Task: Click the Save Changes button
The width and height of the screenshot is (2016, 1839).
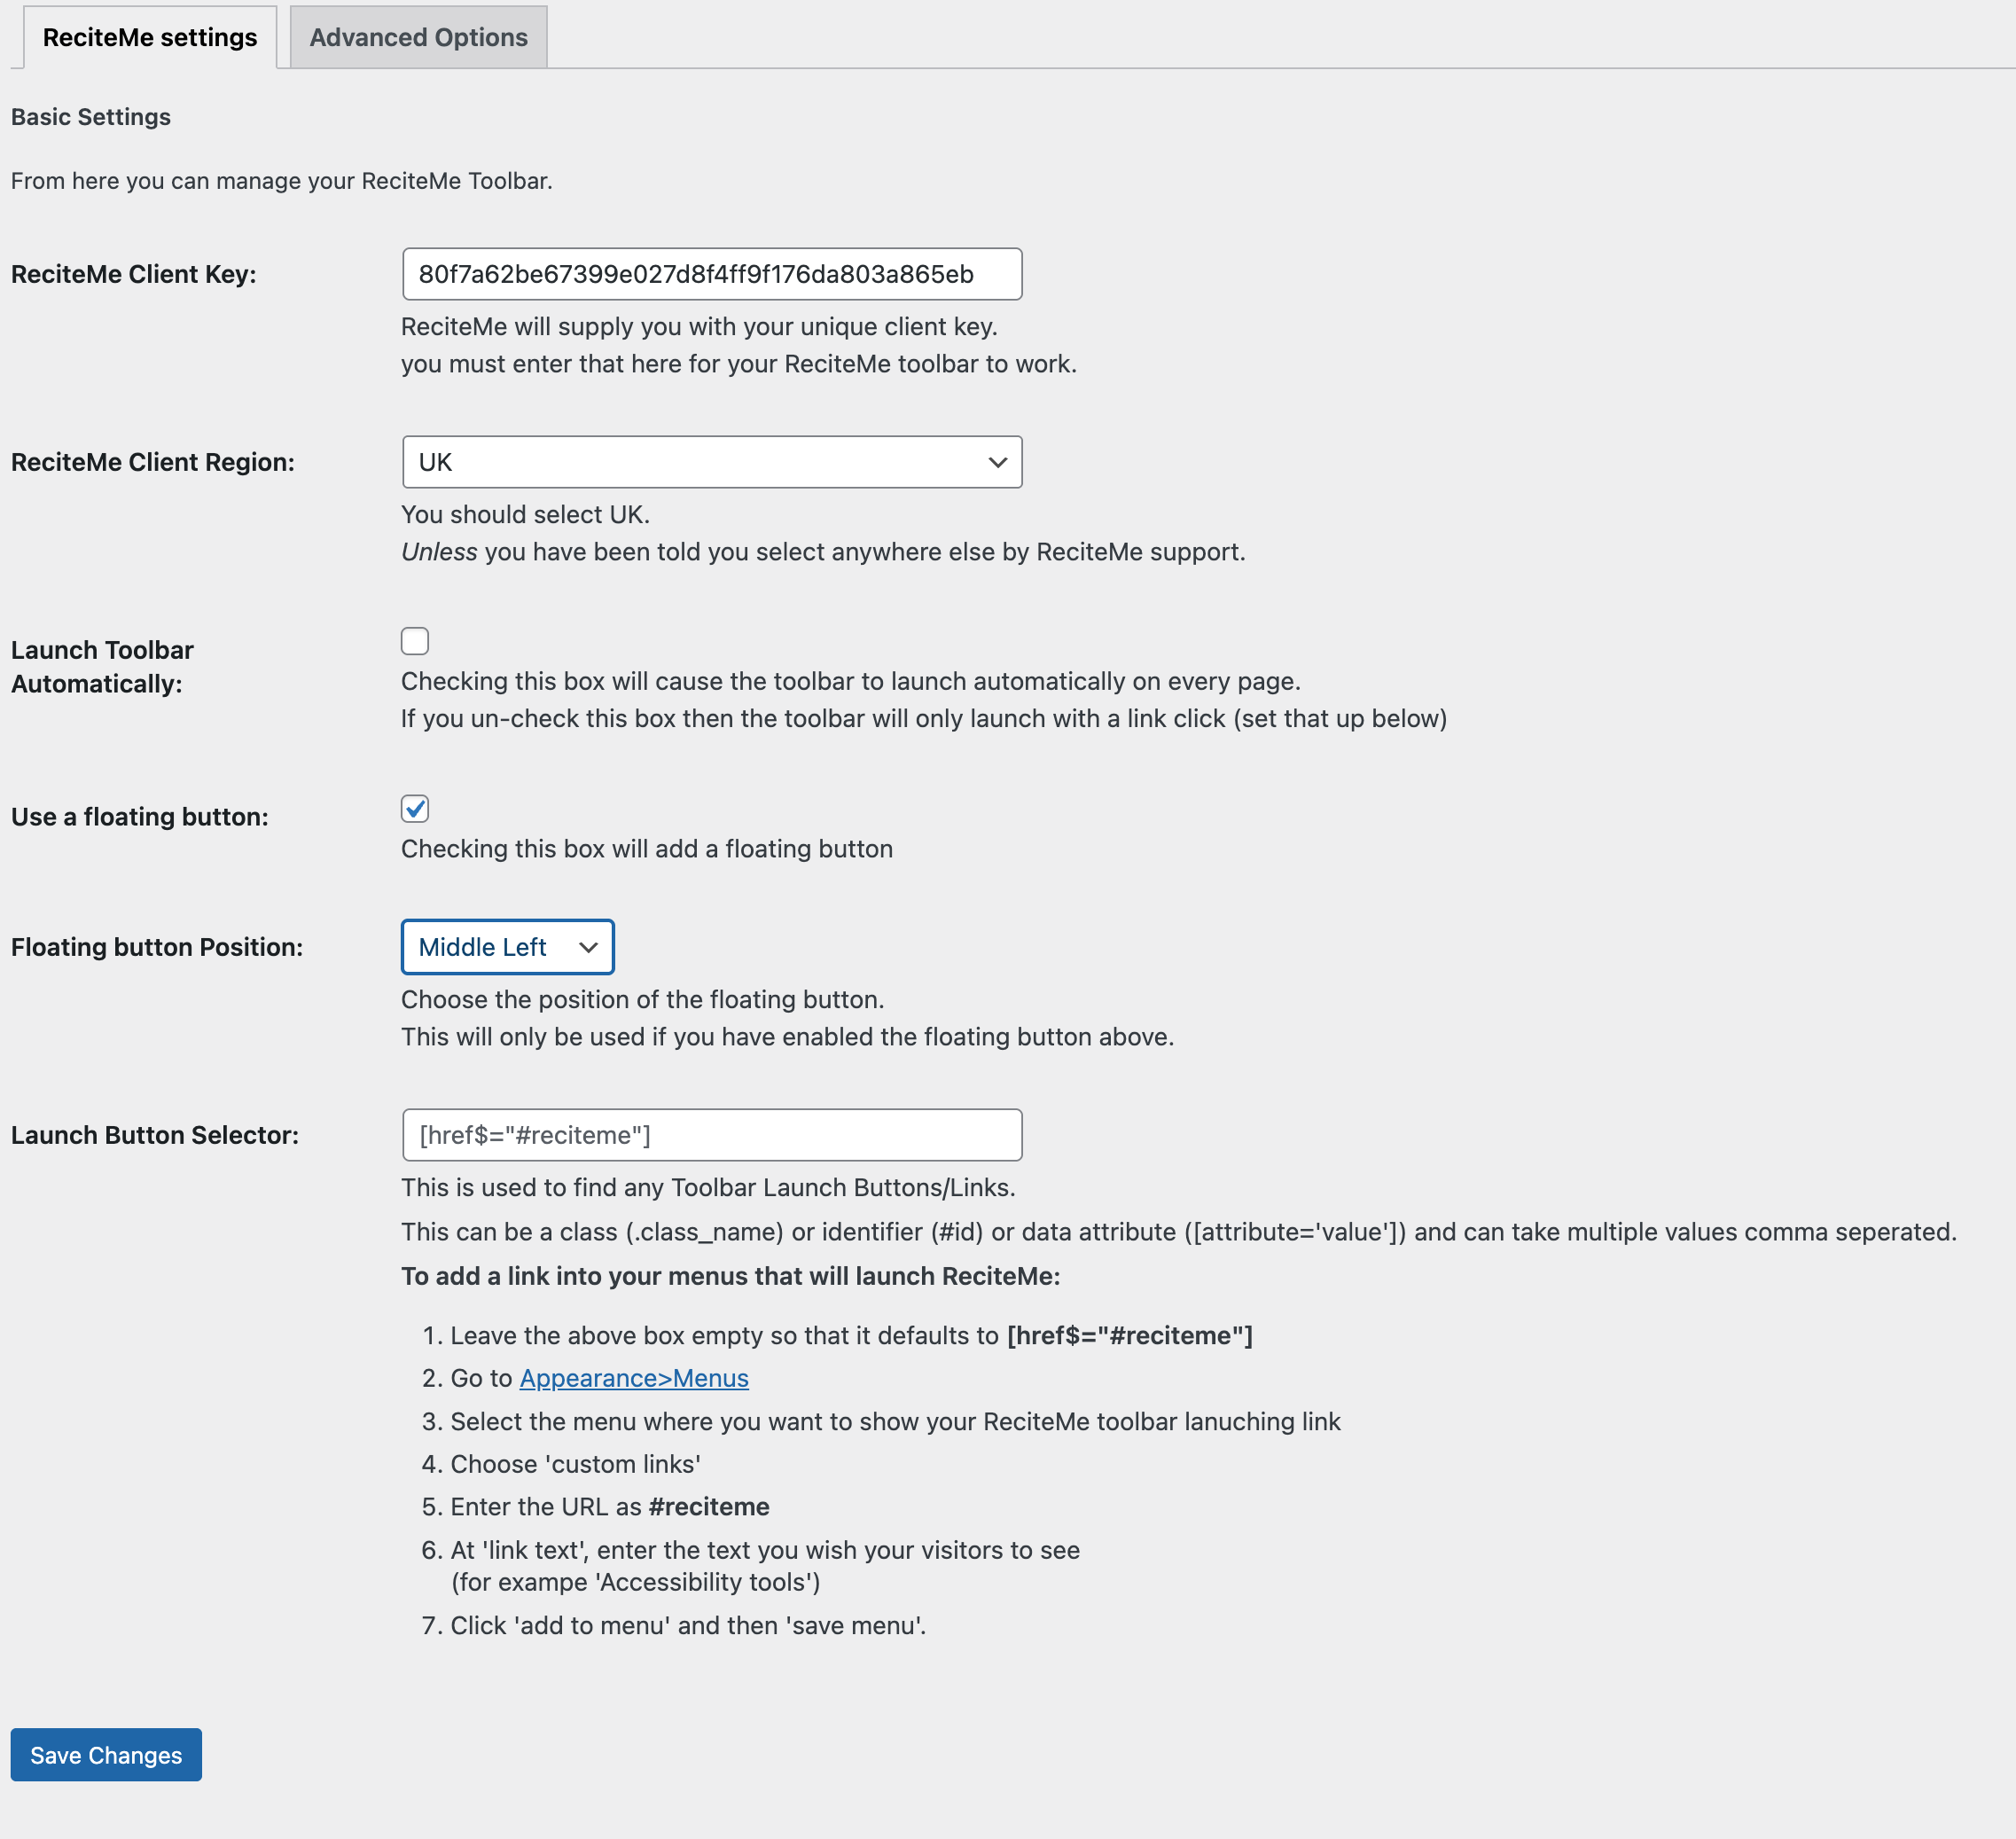Action: (106, 1755)
